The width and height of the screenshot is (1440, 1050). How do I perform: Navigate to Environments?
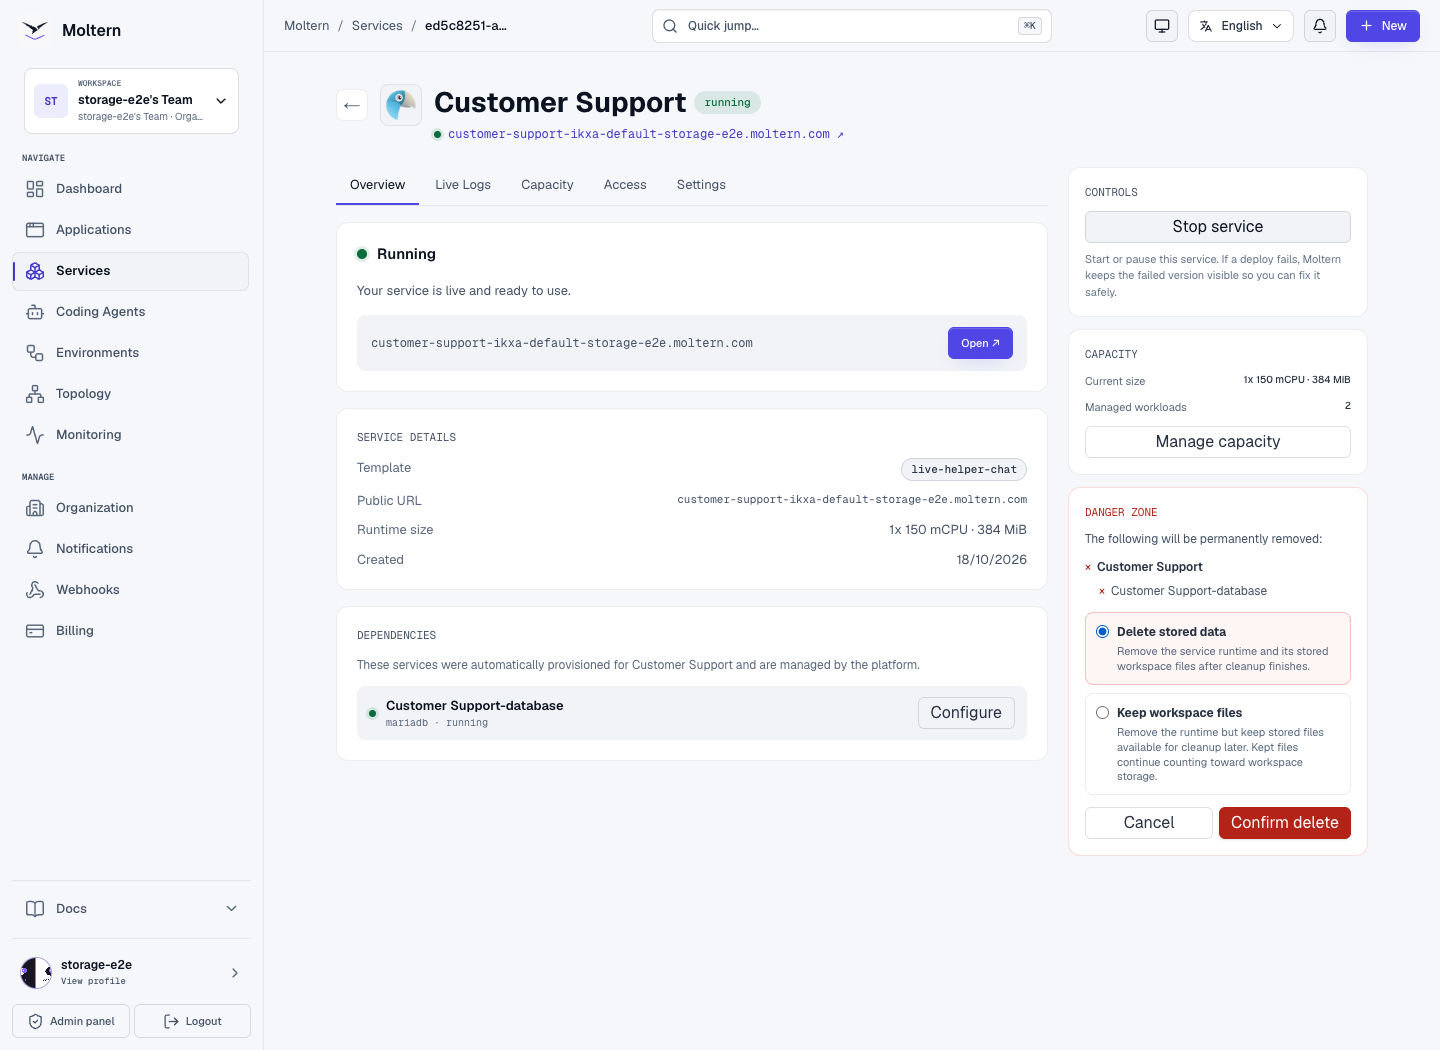click(x=130, y=353)
